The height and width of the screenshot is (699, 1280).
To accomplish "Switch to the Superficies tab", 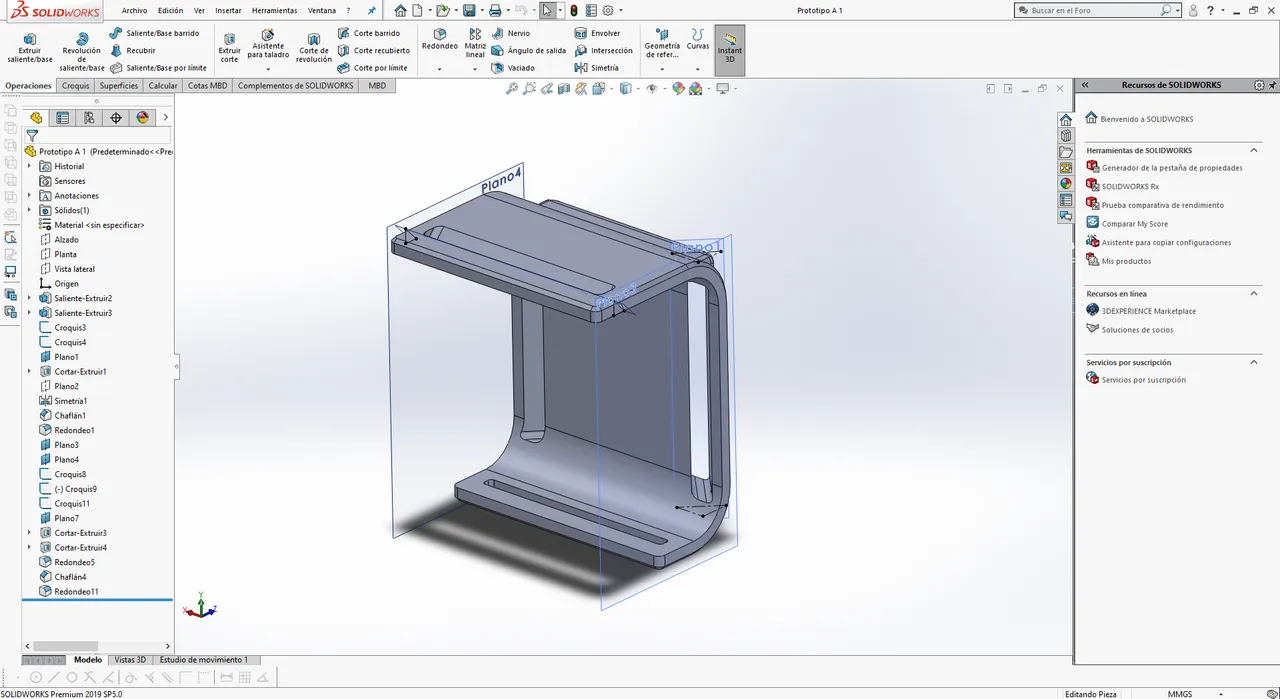I will [x=118, y=86].
